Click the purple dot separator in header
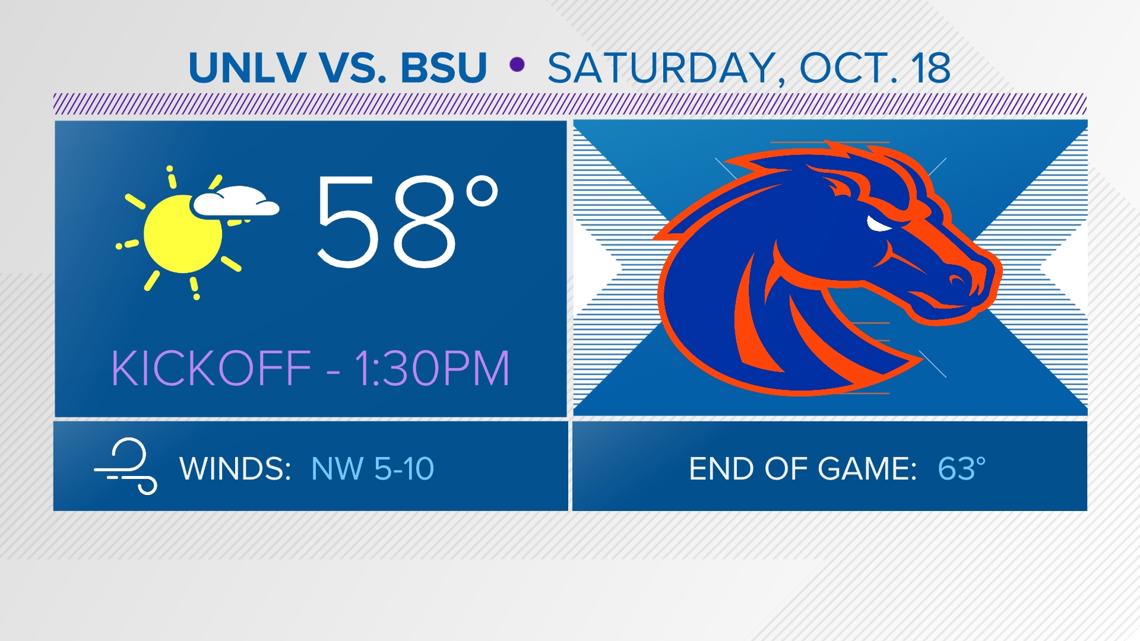Screen dimensions: 1140x641 point(517,66)
